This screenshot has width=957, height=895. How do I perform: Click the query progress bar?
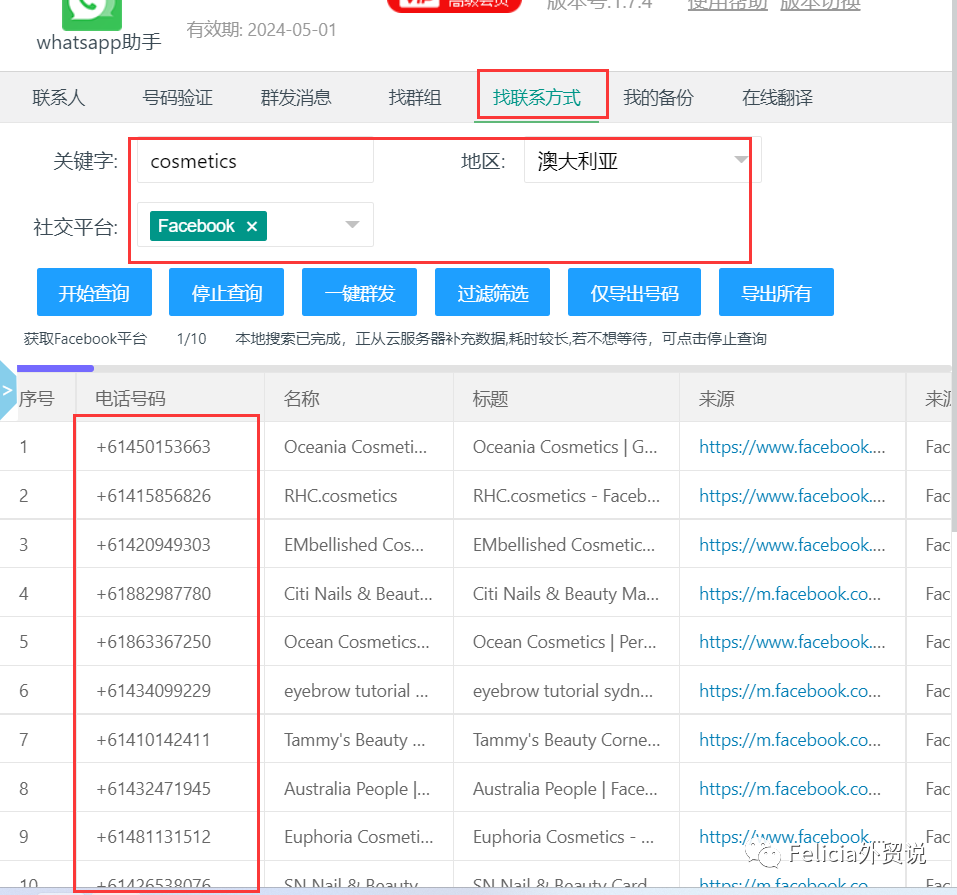point(483,369)
